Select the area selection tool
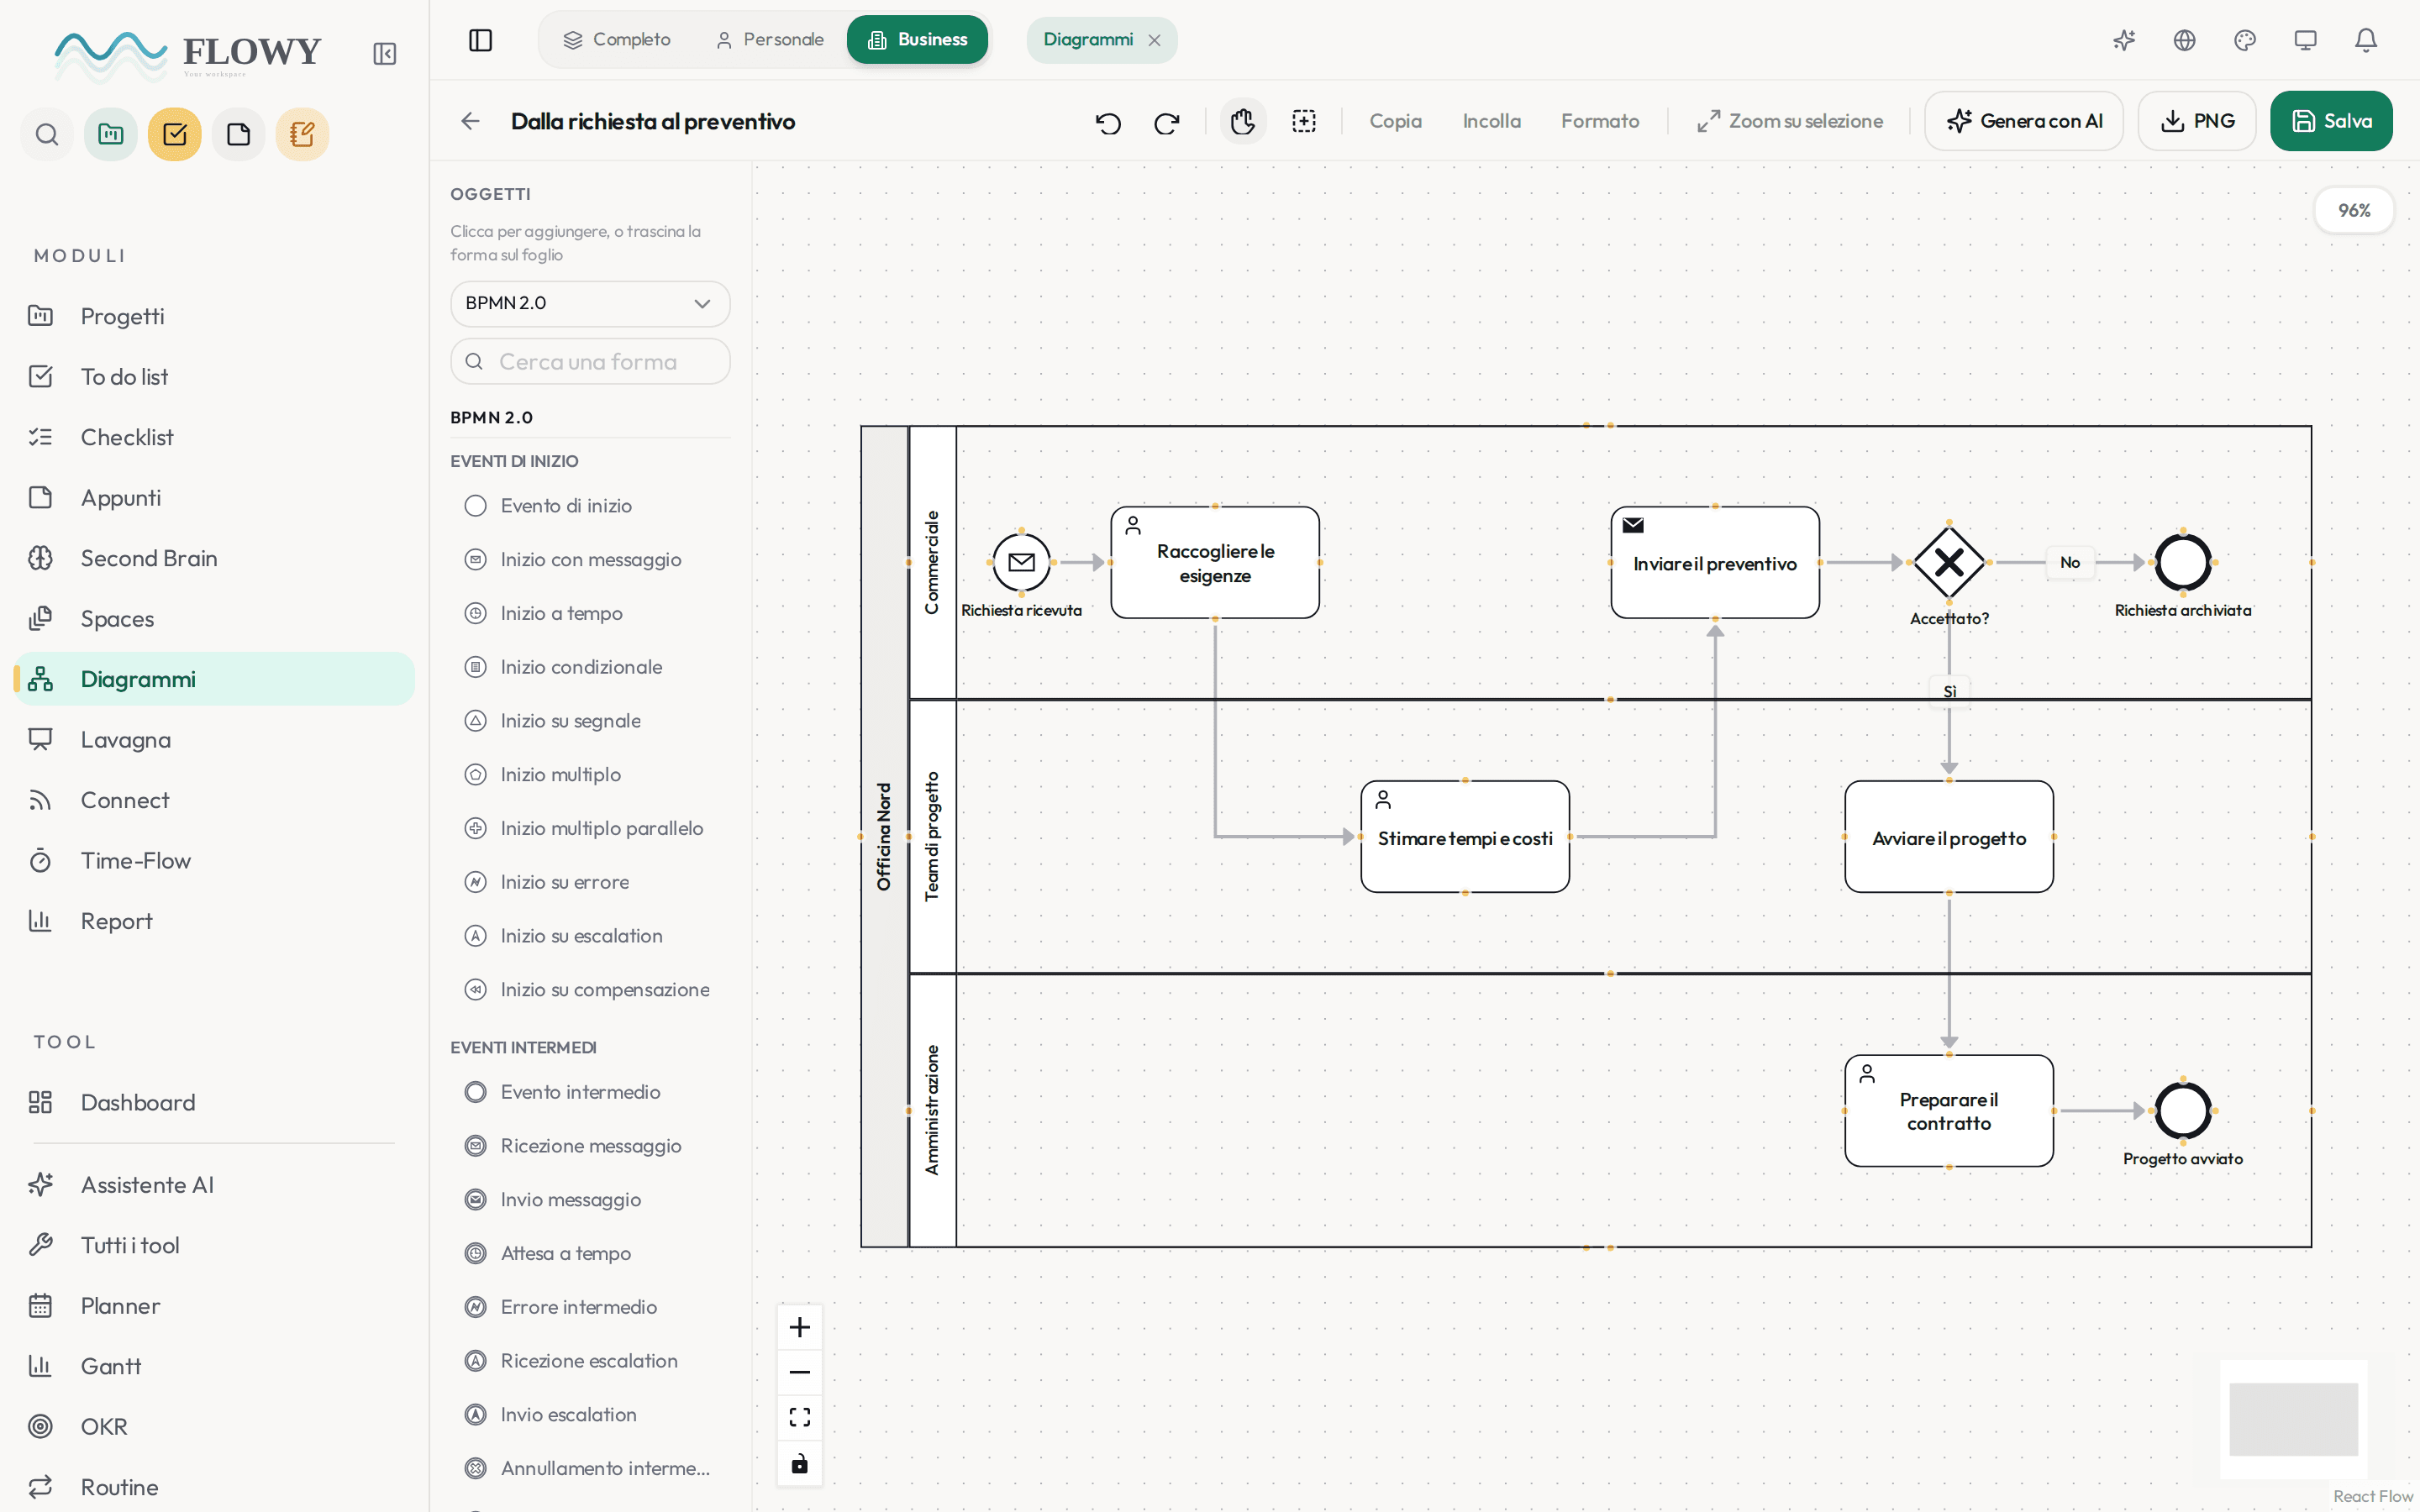This screenshot has height=1512, width=2420. pyautogui.click(x=1303, y=121)
